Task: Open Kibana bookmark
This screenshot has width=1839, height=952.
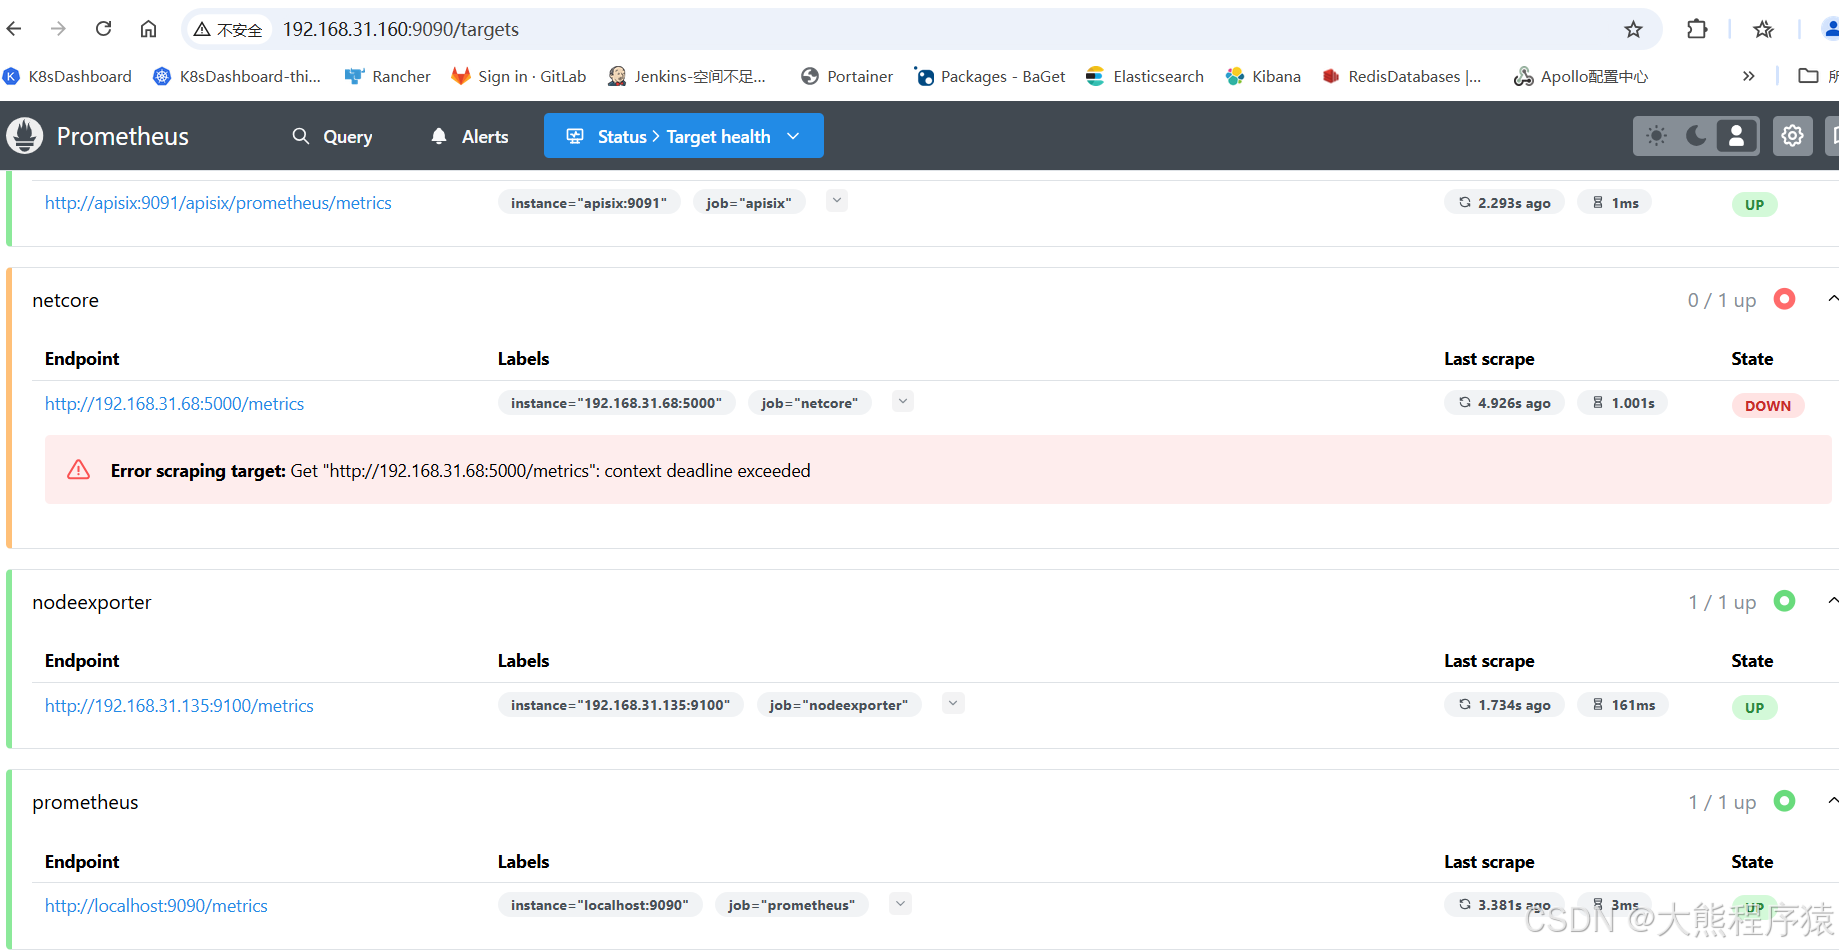Action: tap(1263, 76)
